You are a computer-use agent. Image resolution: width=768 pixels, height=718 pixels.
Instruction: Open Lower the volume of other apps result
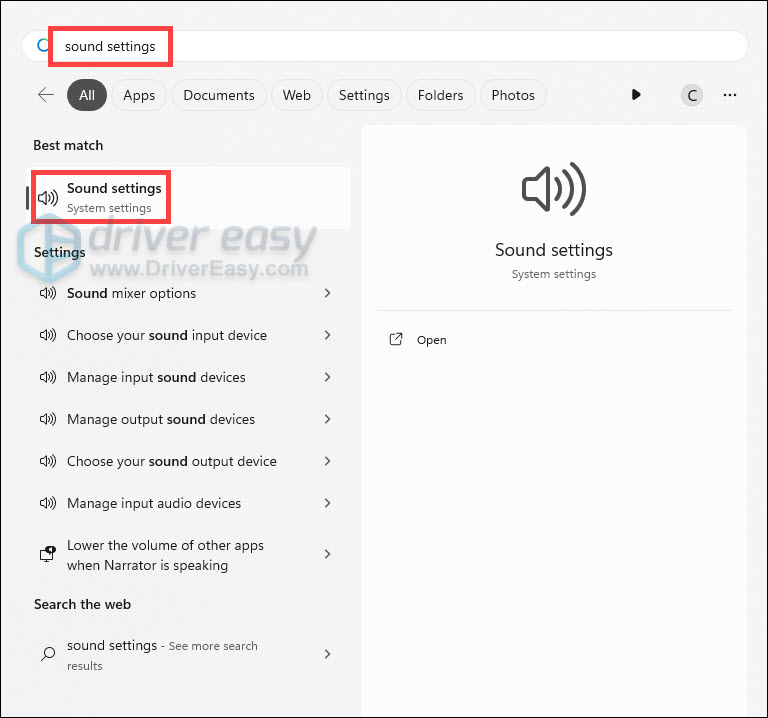[186, 554]
